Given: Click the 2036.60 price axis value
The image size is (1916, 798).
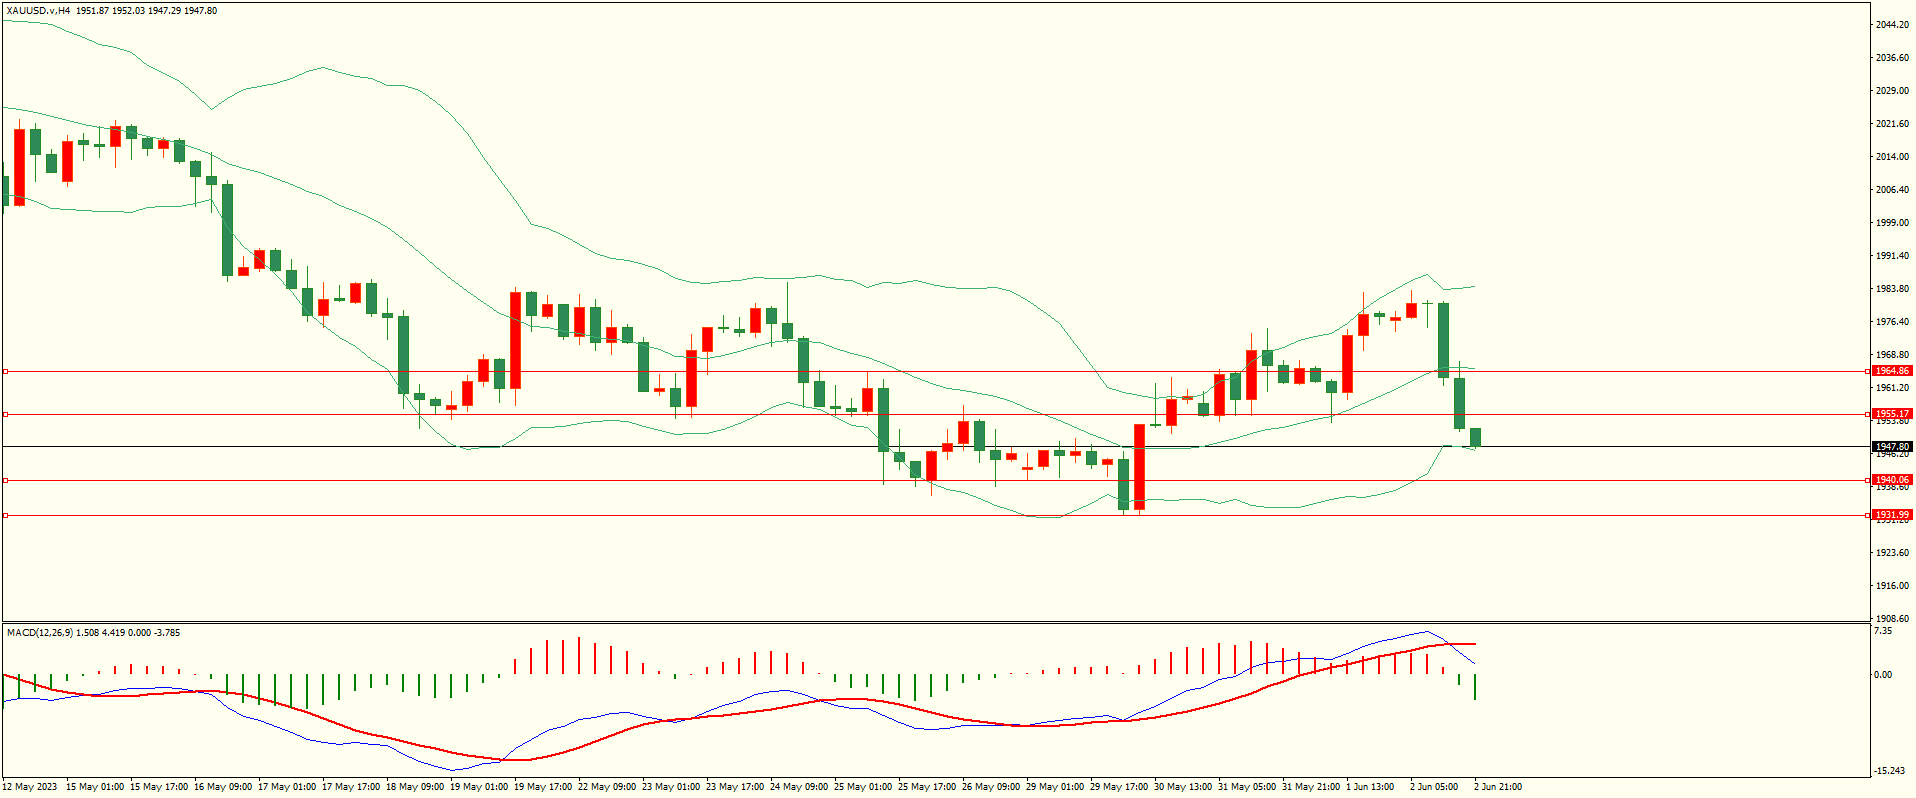Looking at the screenshot, I should pos(1892,58).
